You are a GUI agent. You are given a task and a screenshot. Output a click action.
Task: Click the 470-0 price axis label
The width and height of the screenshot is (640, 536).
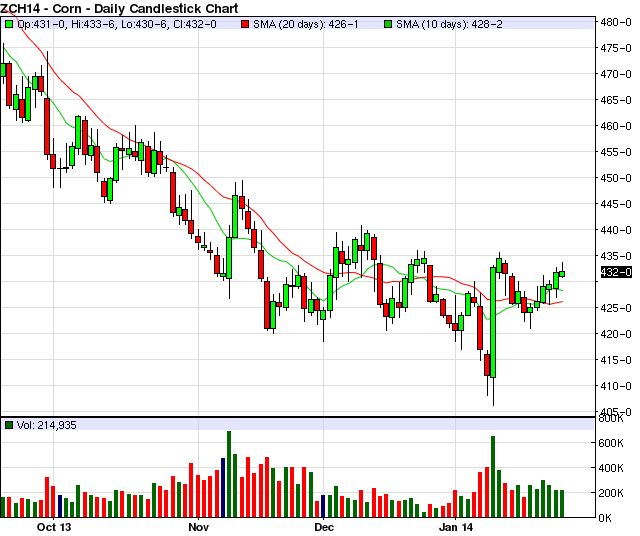[616, 74]
